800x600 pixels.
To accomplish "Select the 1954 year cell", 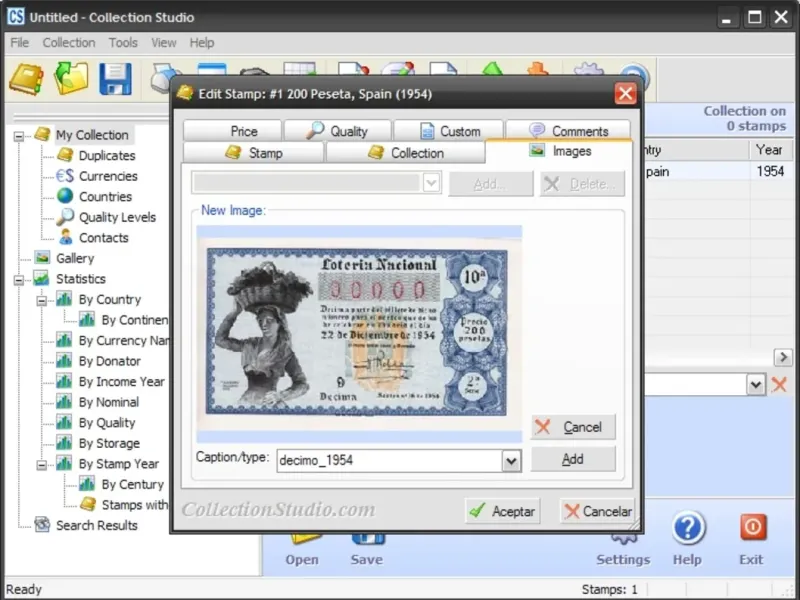I will tap(770, 171).
